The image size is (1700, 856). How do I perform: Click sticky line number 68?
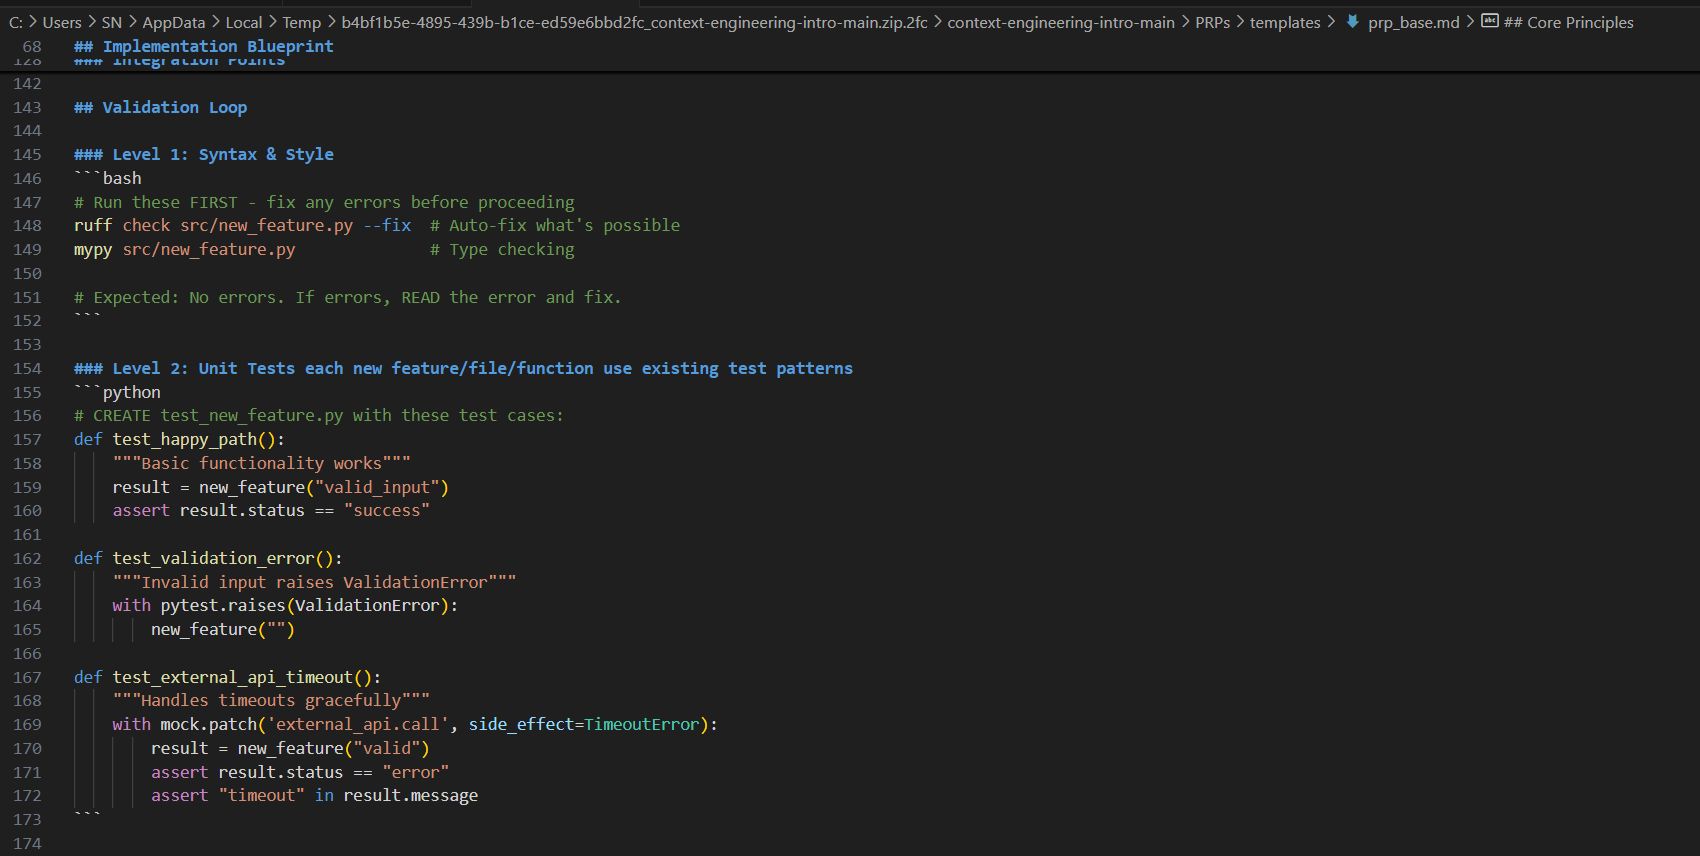pyautogui.click(x=32, y=46)
